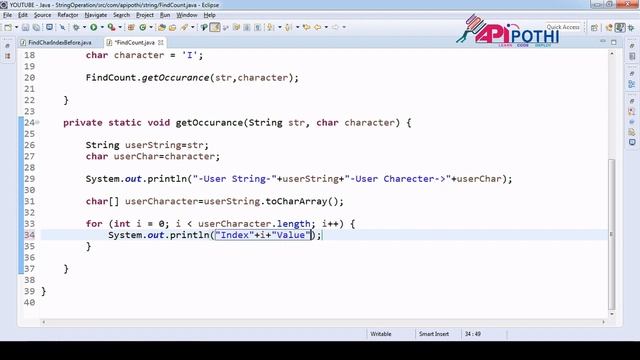The height and width of the screenshot is (360, 640).
Task: Open Forward history dropdown arrow
Action: click(x=344, y=27)
